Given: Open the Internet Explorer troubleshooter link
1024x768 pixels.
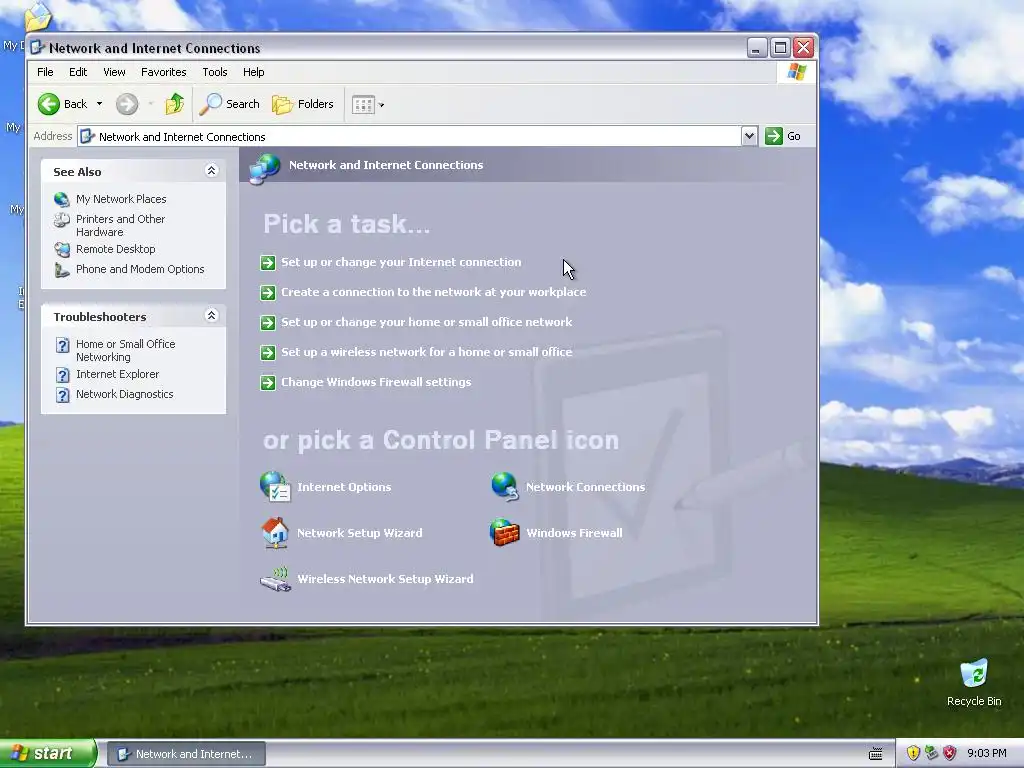Looking at the screenshot, I should click(118, 374).
